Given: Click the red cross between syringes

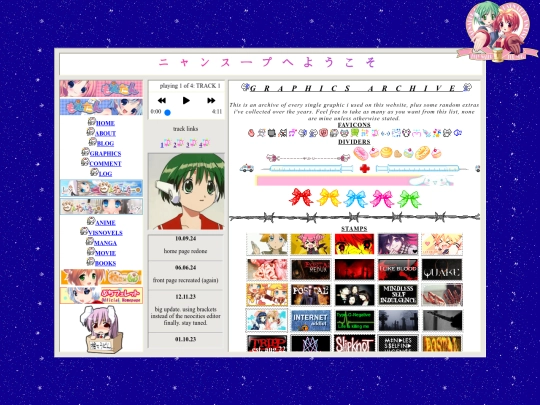Looking at the screenshot, I should tap(365, 169).
